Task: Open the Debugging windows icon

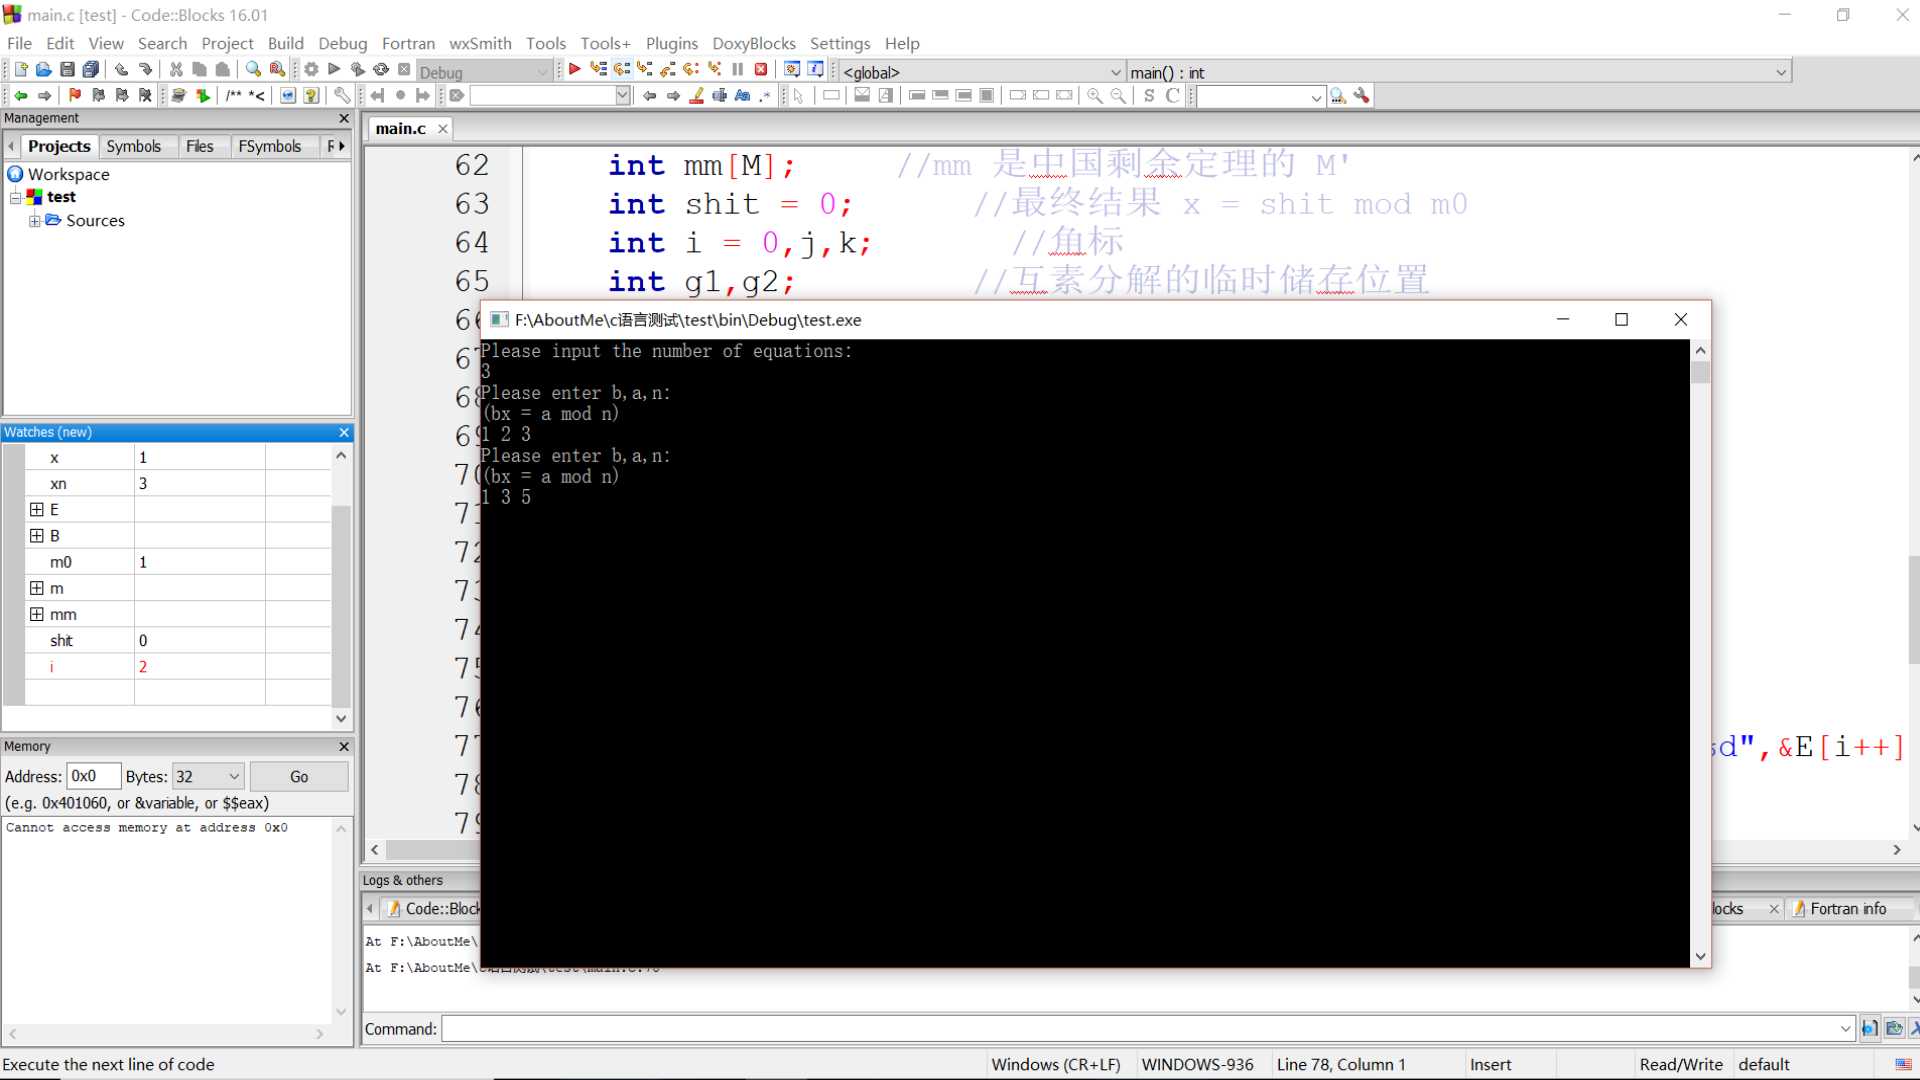Action: (x=792, y=69)
